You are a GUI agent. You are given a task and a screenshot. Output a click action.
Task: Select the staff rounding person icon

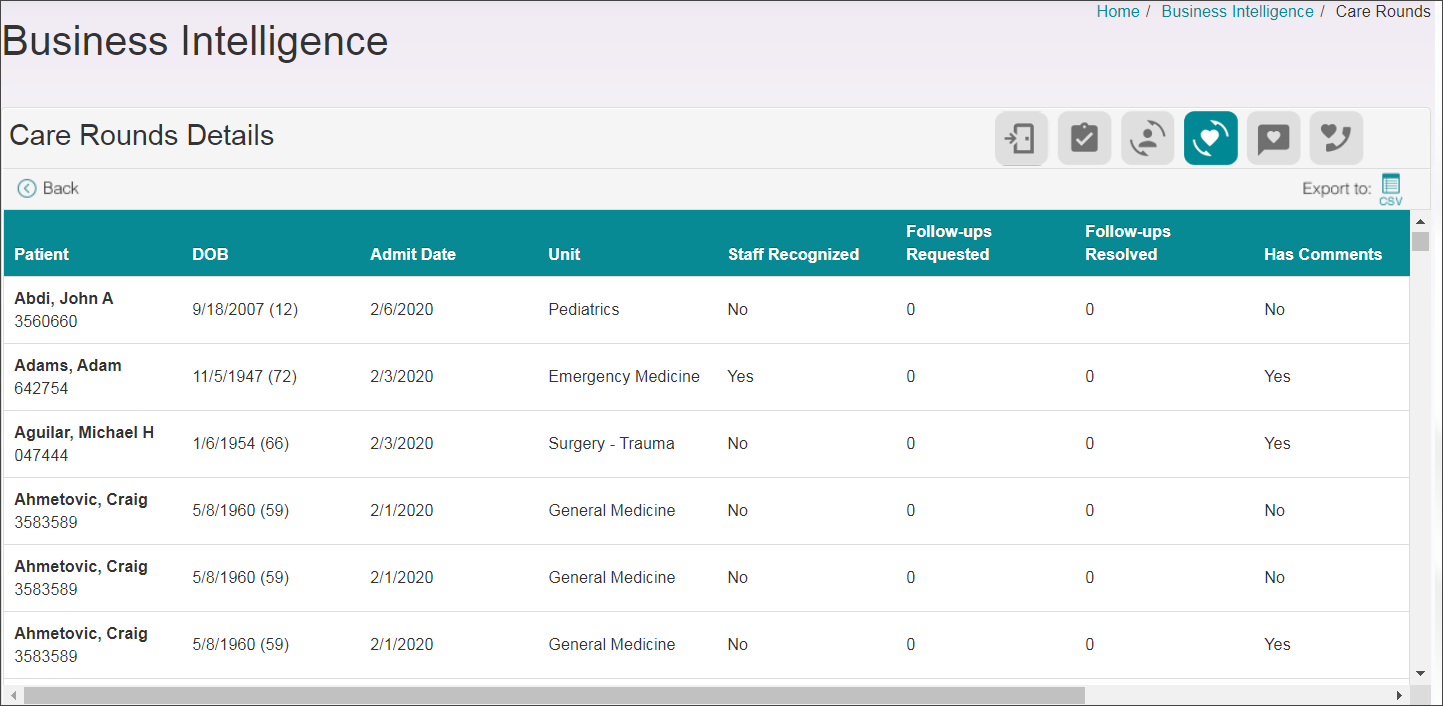coord(1147,138)
